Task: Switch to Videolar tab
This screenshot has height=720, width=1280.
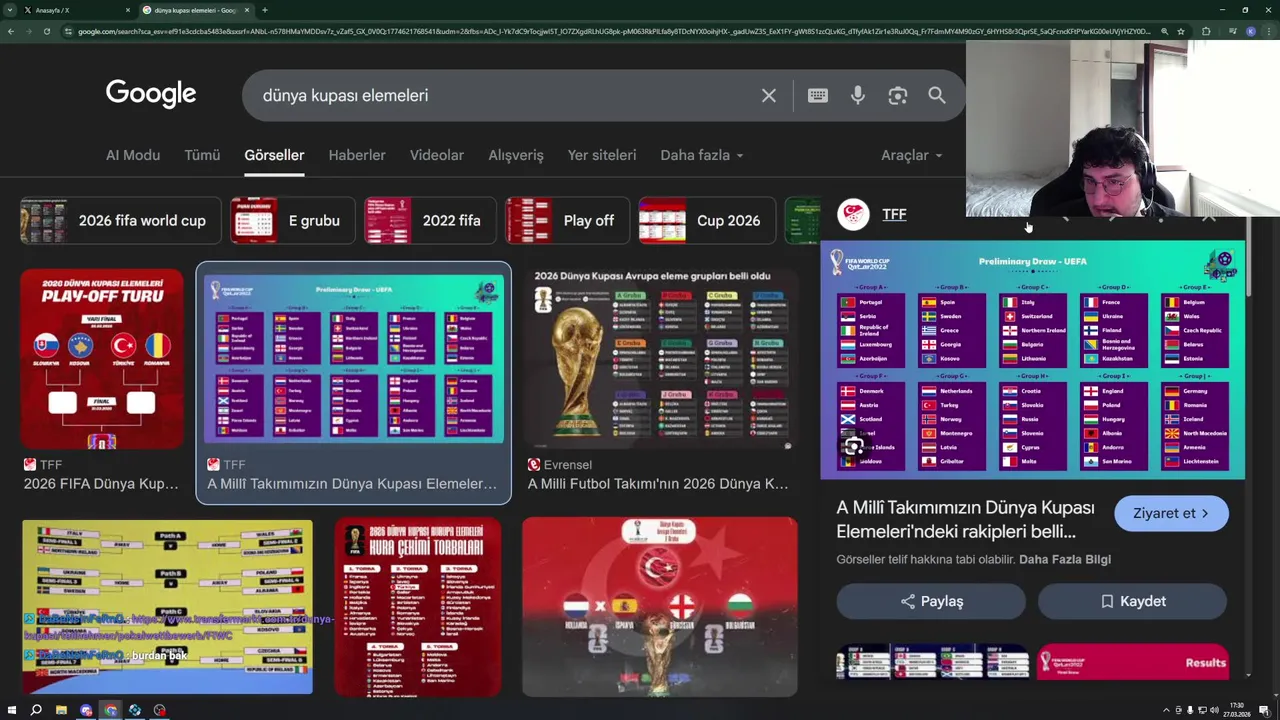Action: 437,155
